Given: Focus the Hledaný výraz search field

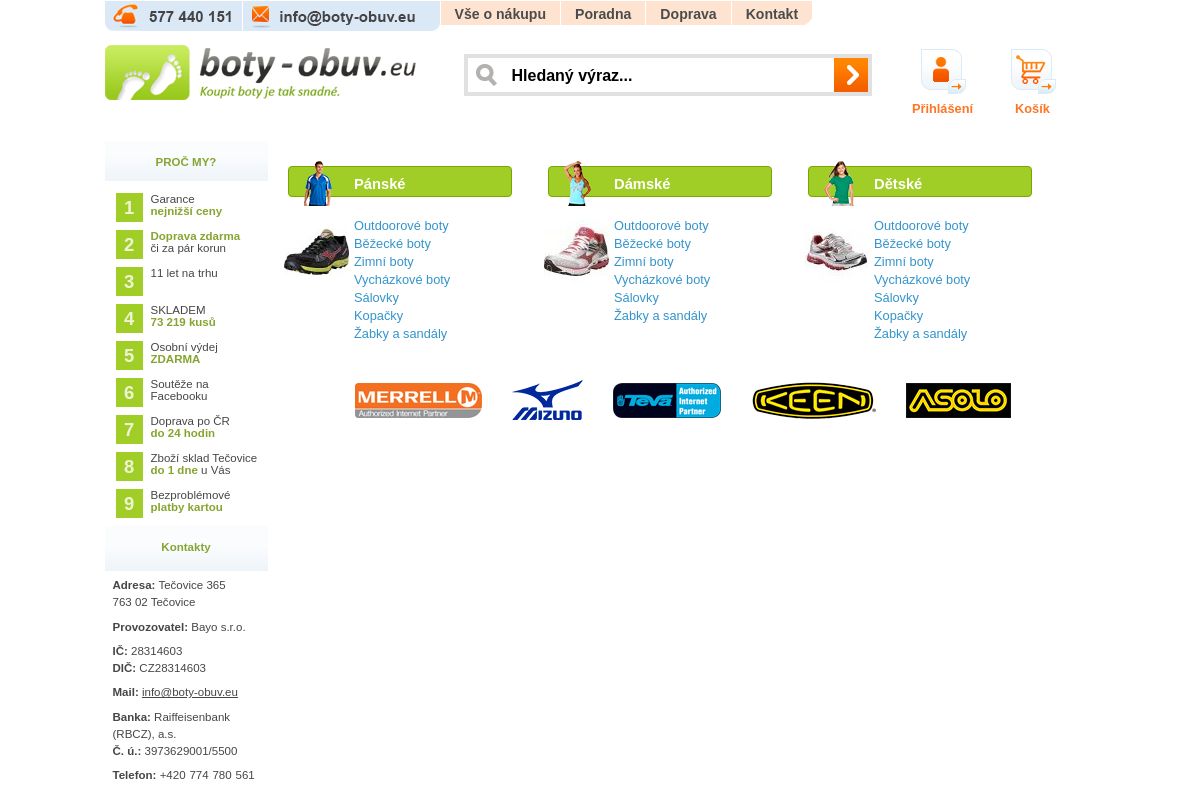Looking at the screenshot, I should [x=669, y=75].
